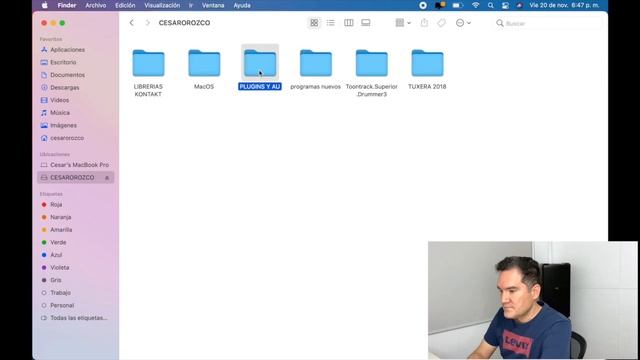Switch to gallery view

[x=366, y=23]
